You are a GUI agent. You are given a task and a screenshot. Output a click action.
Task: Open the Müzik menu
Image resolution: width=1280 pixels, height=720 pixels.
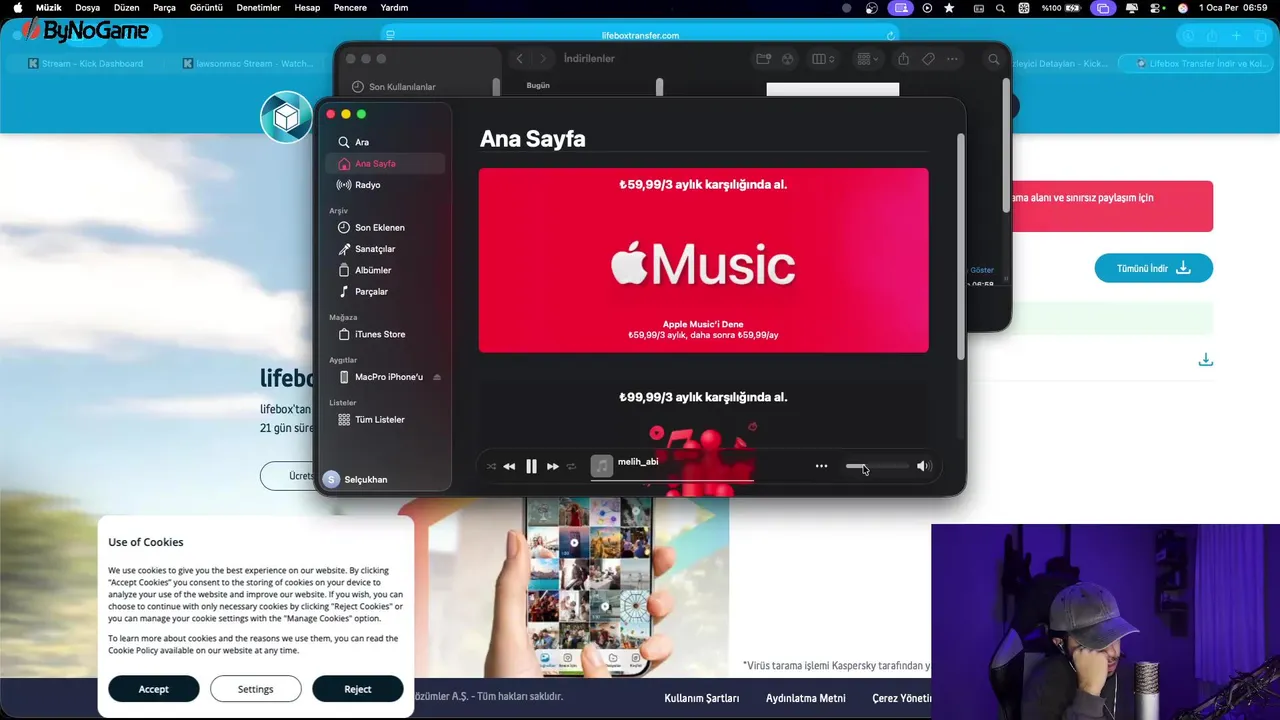click(x=49, y=7)
